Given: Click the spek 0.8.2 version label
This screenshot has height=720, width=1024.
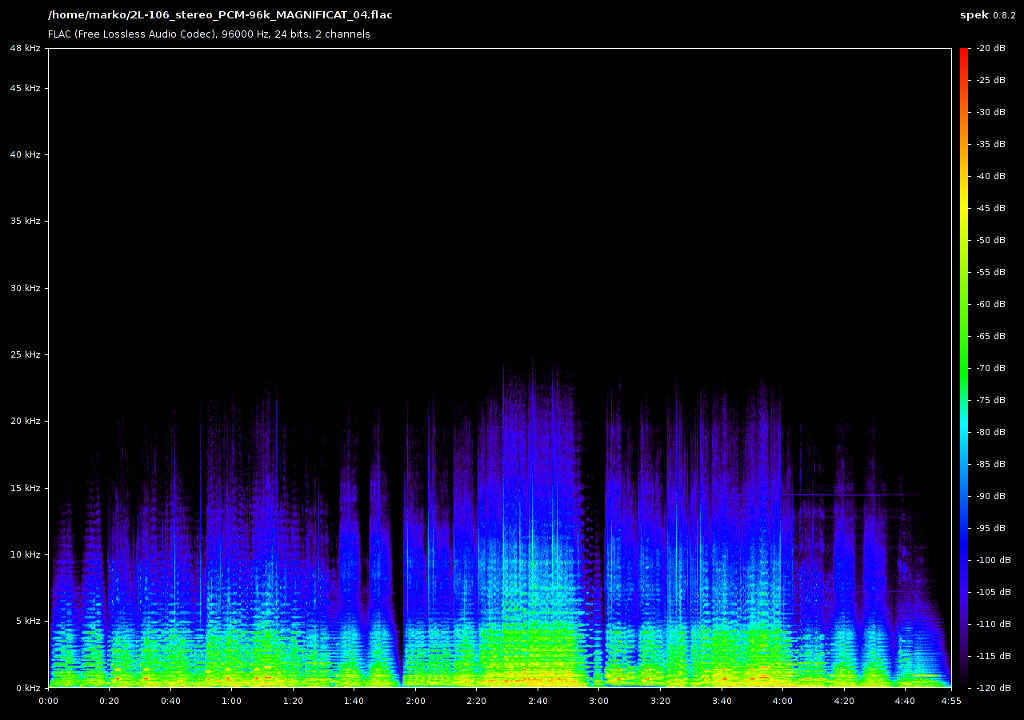Looking at the screenshot, I should click(x=988, y=15).
